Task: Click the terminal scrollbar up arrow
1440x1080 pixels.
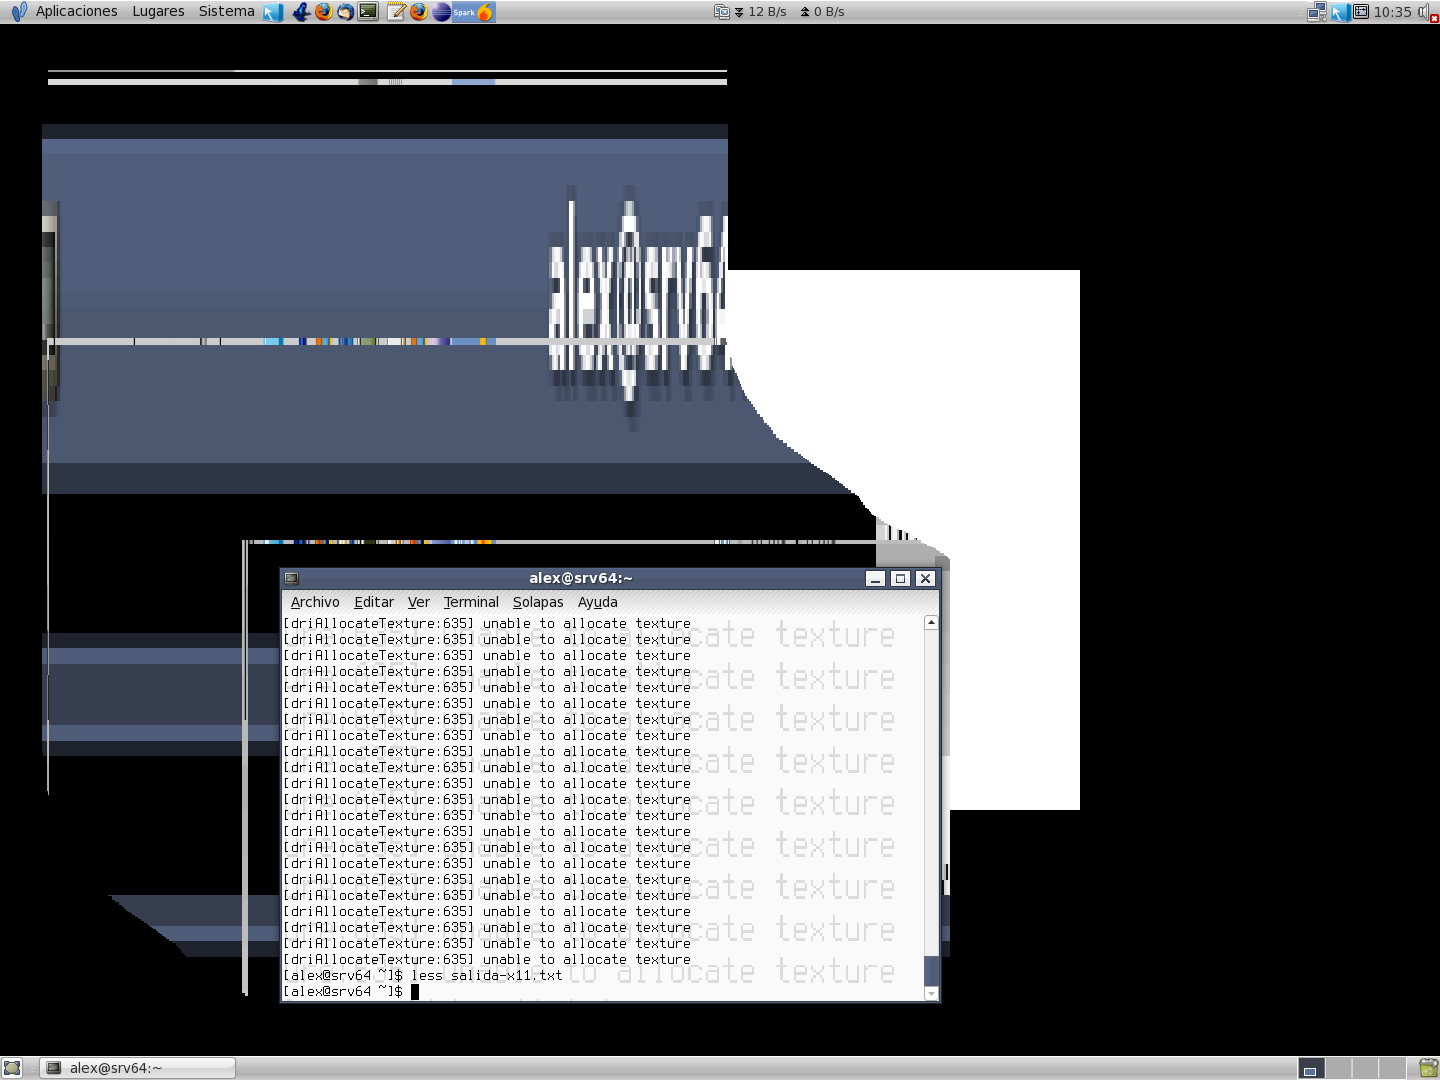Action: pos(931,623)
